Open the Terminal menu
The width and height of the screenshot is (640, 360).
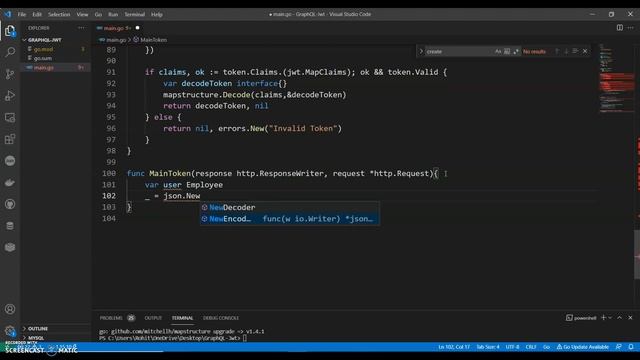tap(135, 14)
